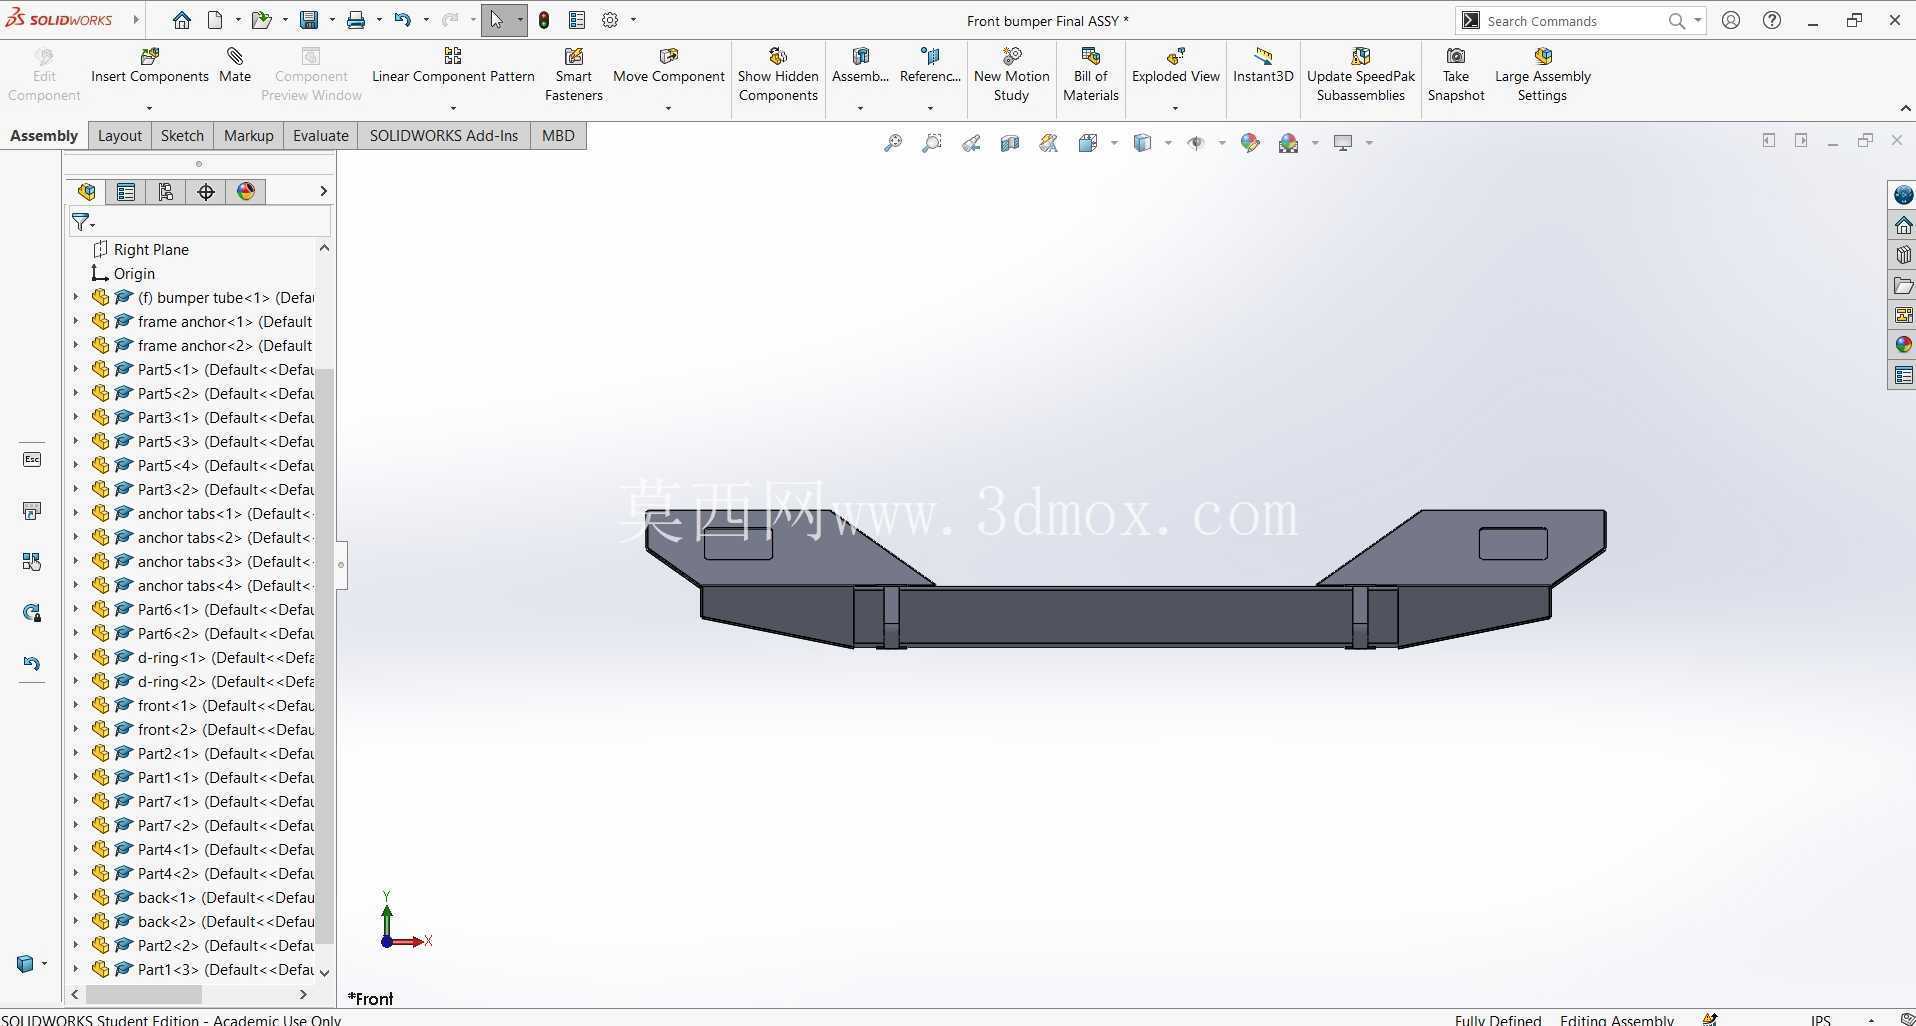1916x1026 pixels.
Task: Open the SOLIDWORKS Add-Ins tab
Action: coord(444,136)
